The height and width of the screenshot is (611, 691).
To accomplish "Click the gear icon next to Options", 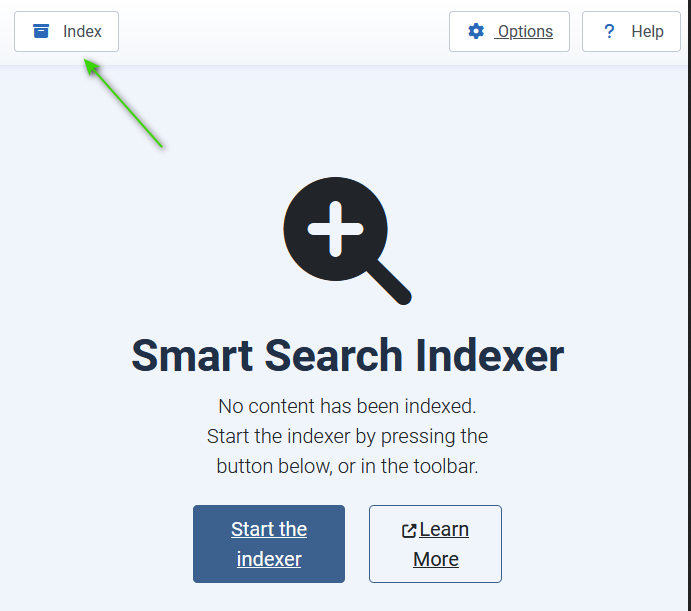I will (476, 31).
